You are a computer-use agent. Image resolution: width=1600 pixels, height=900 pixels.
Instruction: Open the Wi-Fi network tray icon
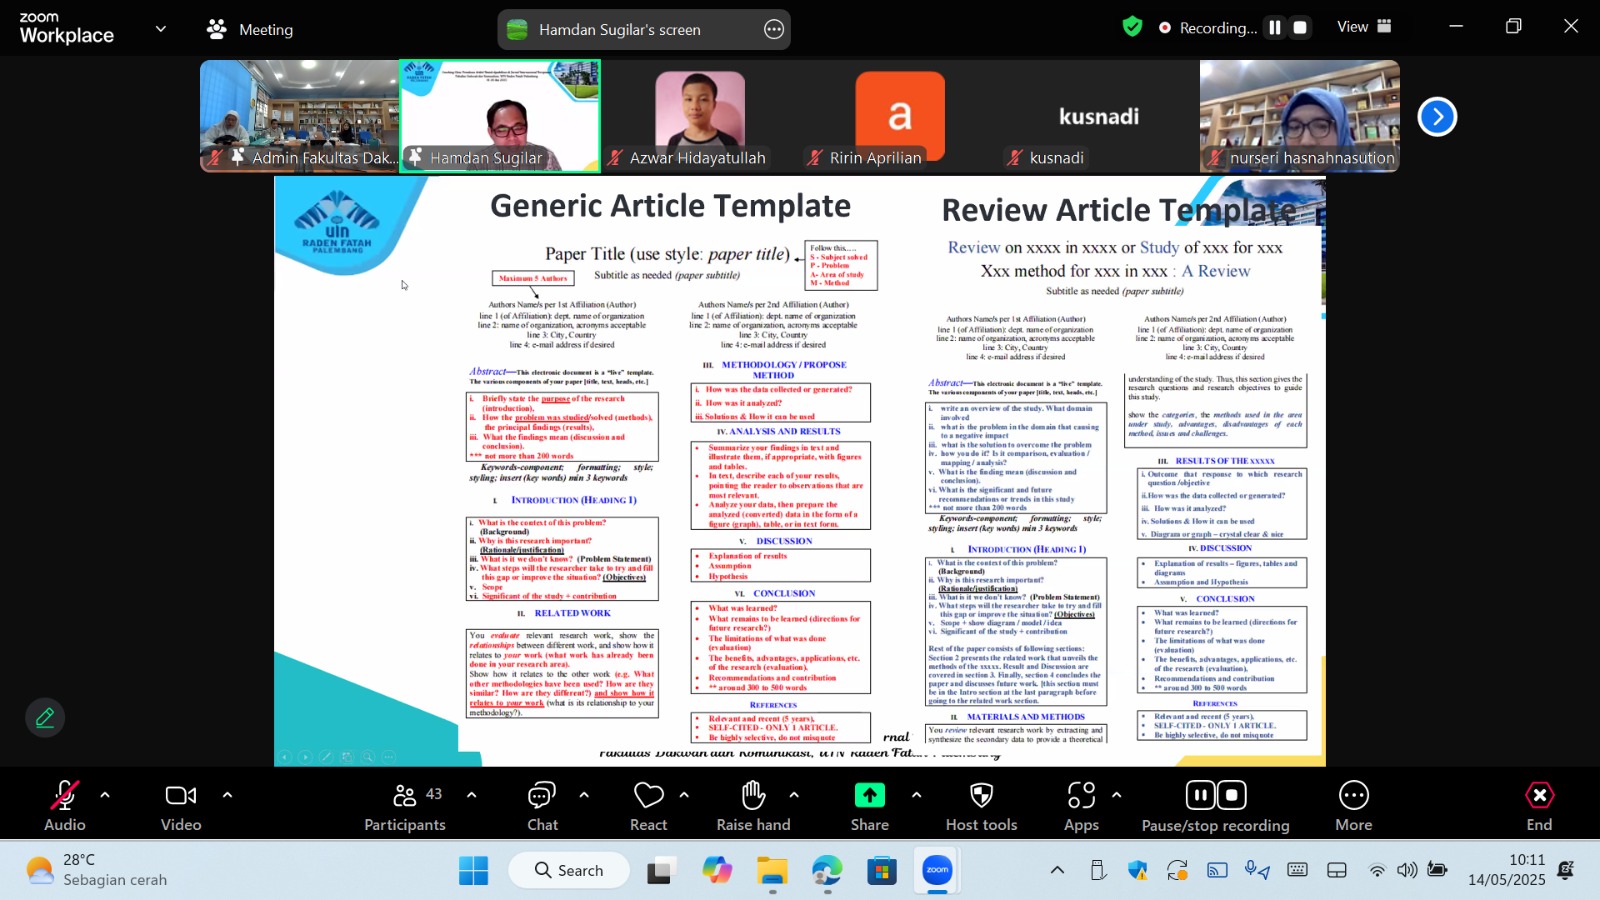1377,870
